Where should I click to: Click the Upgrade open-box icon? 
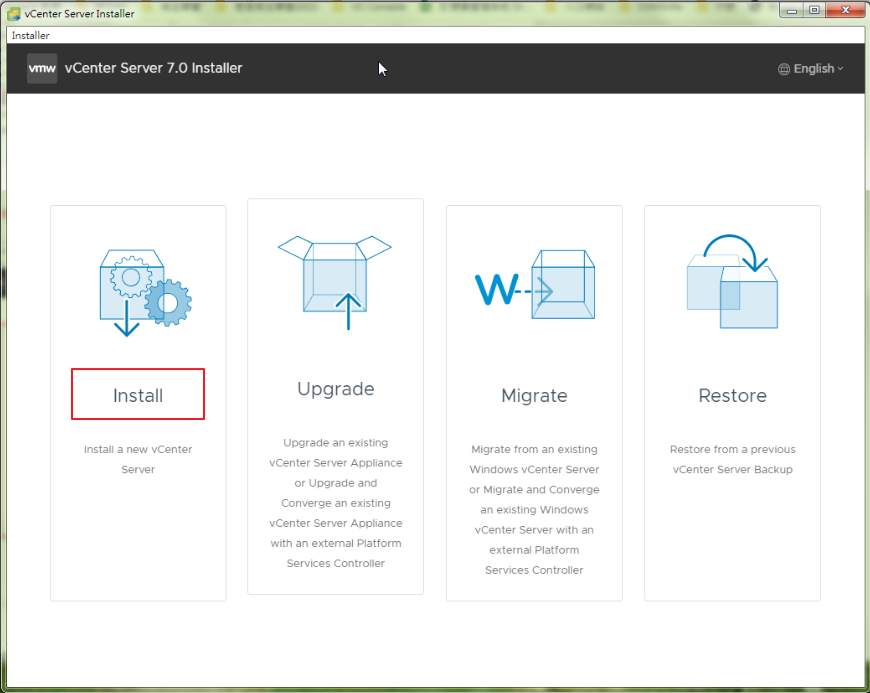(335, 282)
